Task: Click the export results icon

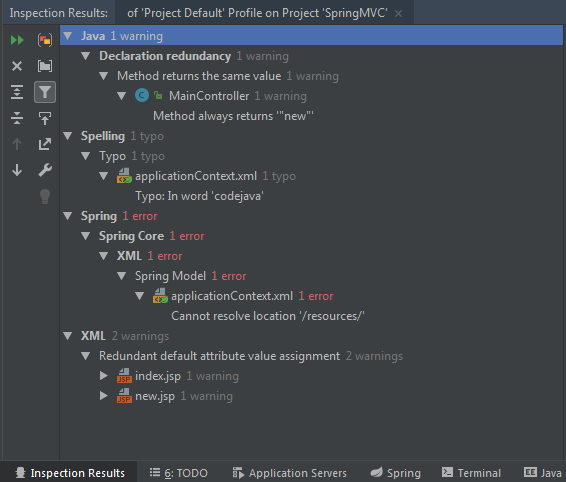Action: point(45,144)
